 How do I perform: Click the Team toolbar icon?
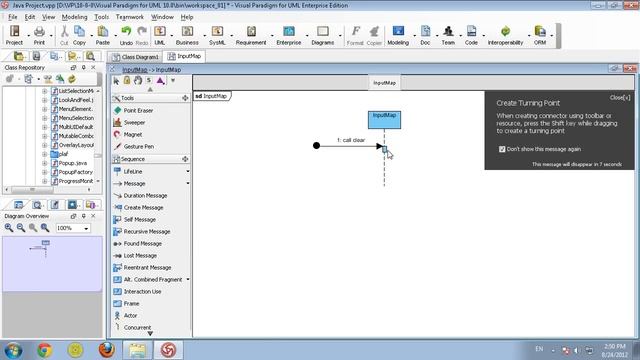point(448,35)
